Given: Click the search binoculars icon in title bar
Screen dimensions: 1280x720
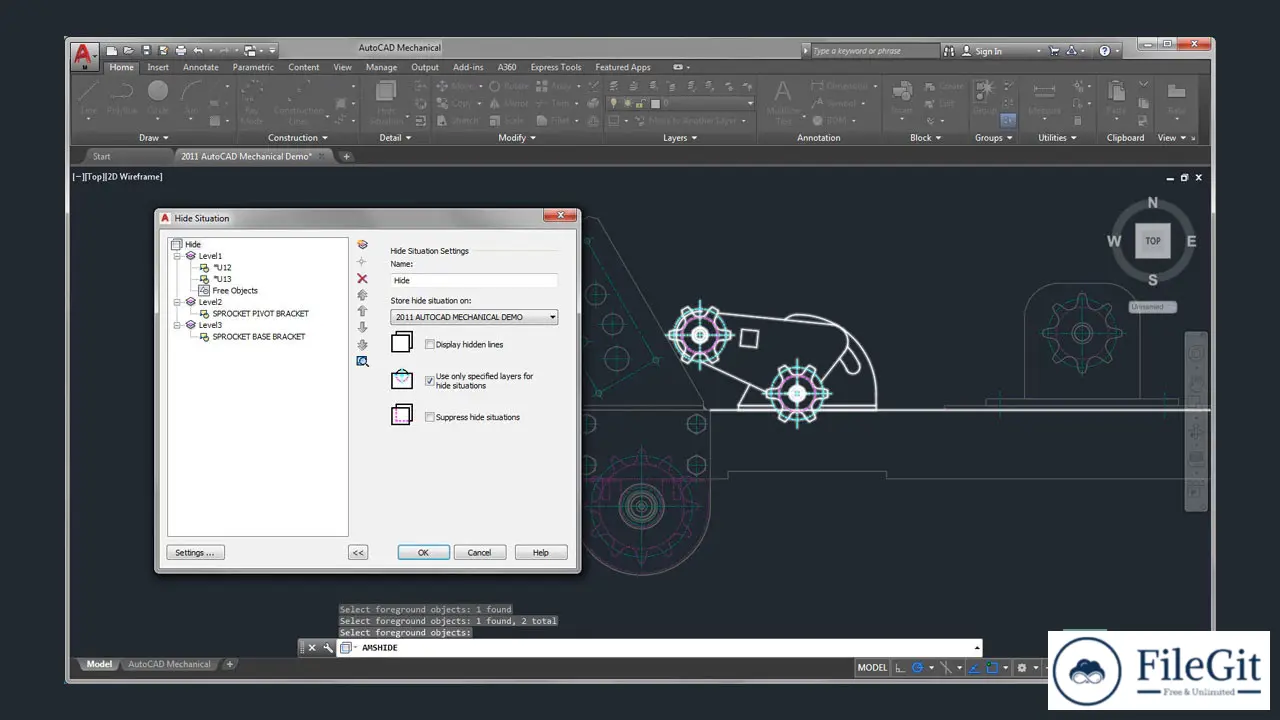Looking at the screenshot, I should pyautogui.click(x=949, y=51).
